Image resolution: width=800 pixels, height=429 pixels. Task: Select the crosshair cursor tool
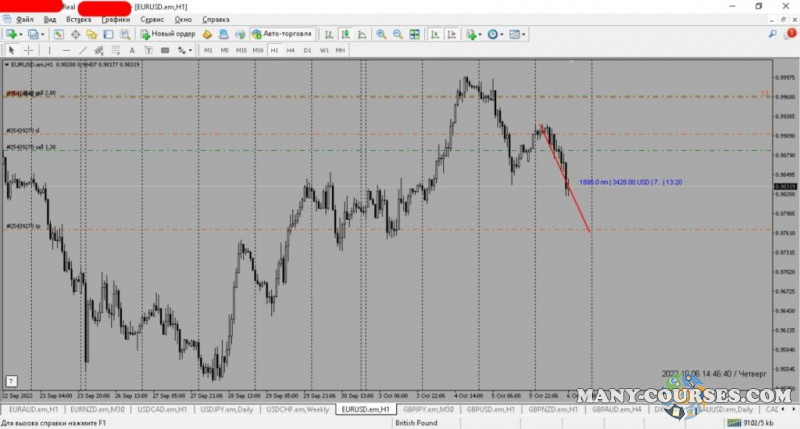pyautogui.click(x=28, y=49)
